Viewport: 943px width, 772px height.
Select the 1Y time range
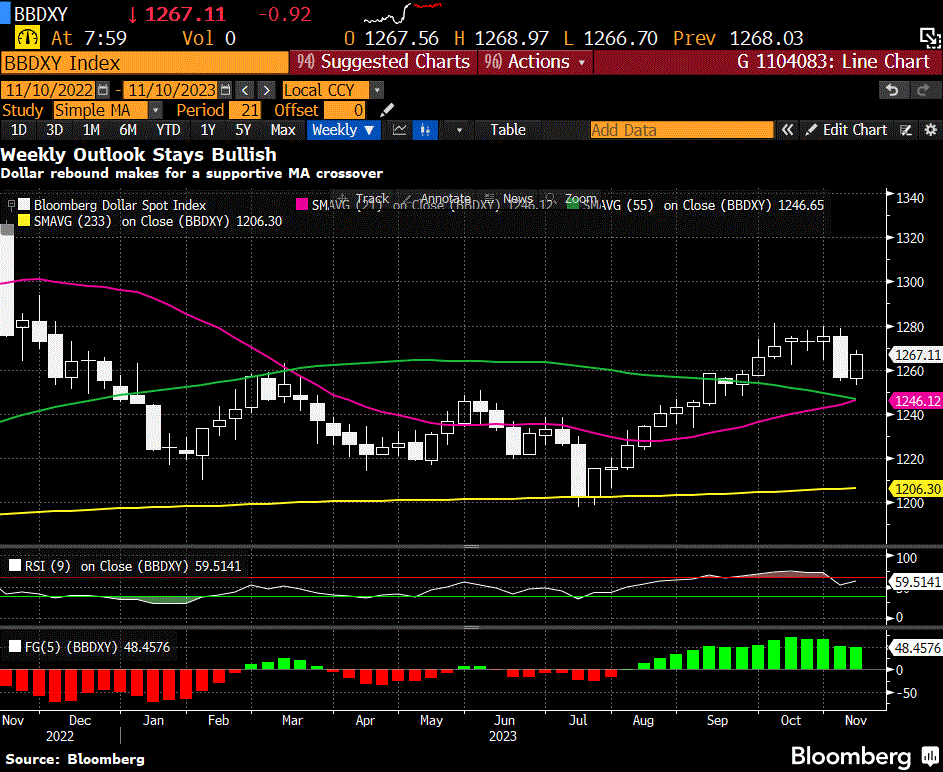(x=208, y=130)
